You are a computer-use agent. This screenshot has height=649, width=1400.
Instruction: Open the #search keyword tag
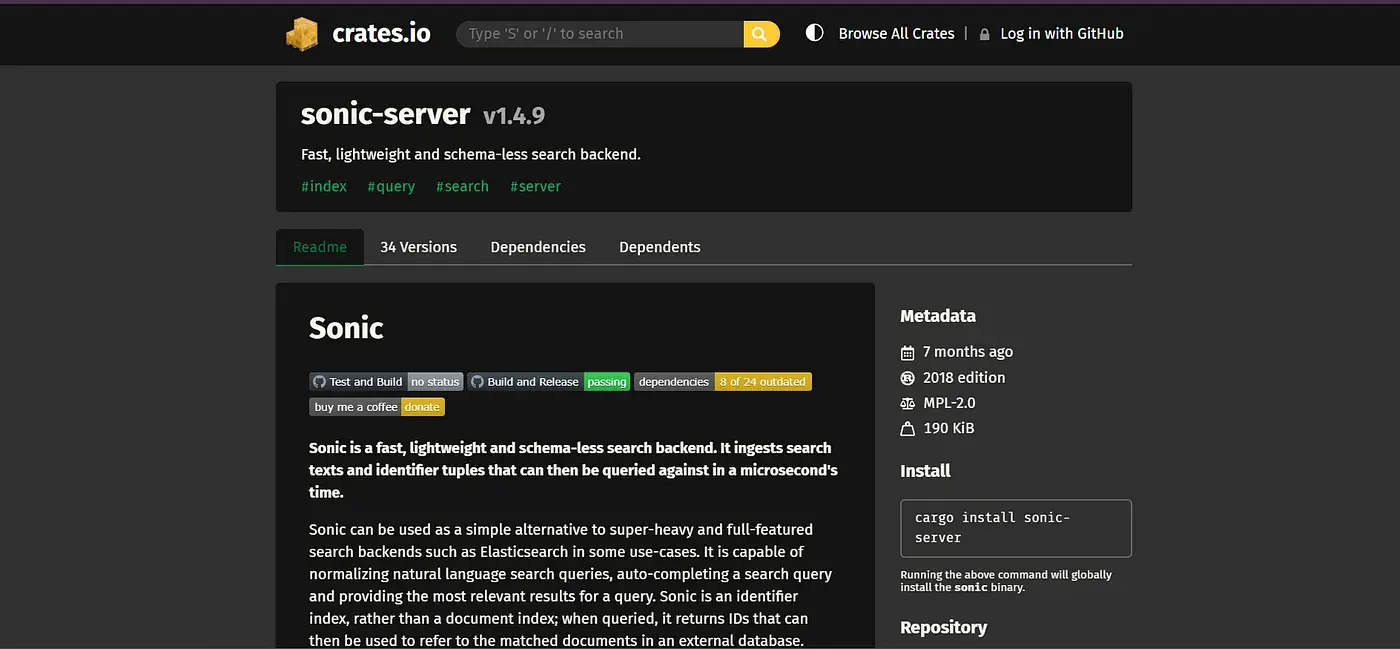click(x=462, y=186)
